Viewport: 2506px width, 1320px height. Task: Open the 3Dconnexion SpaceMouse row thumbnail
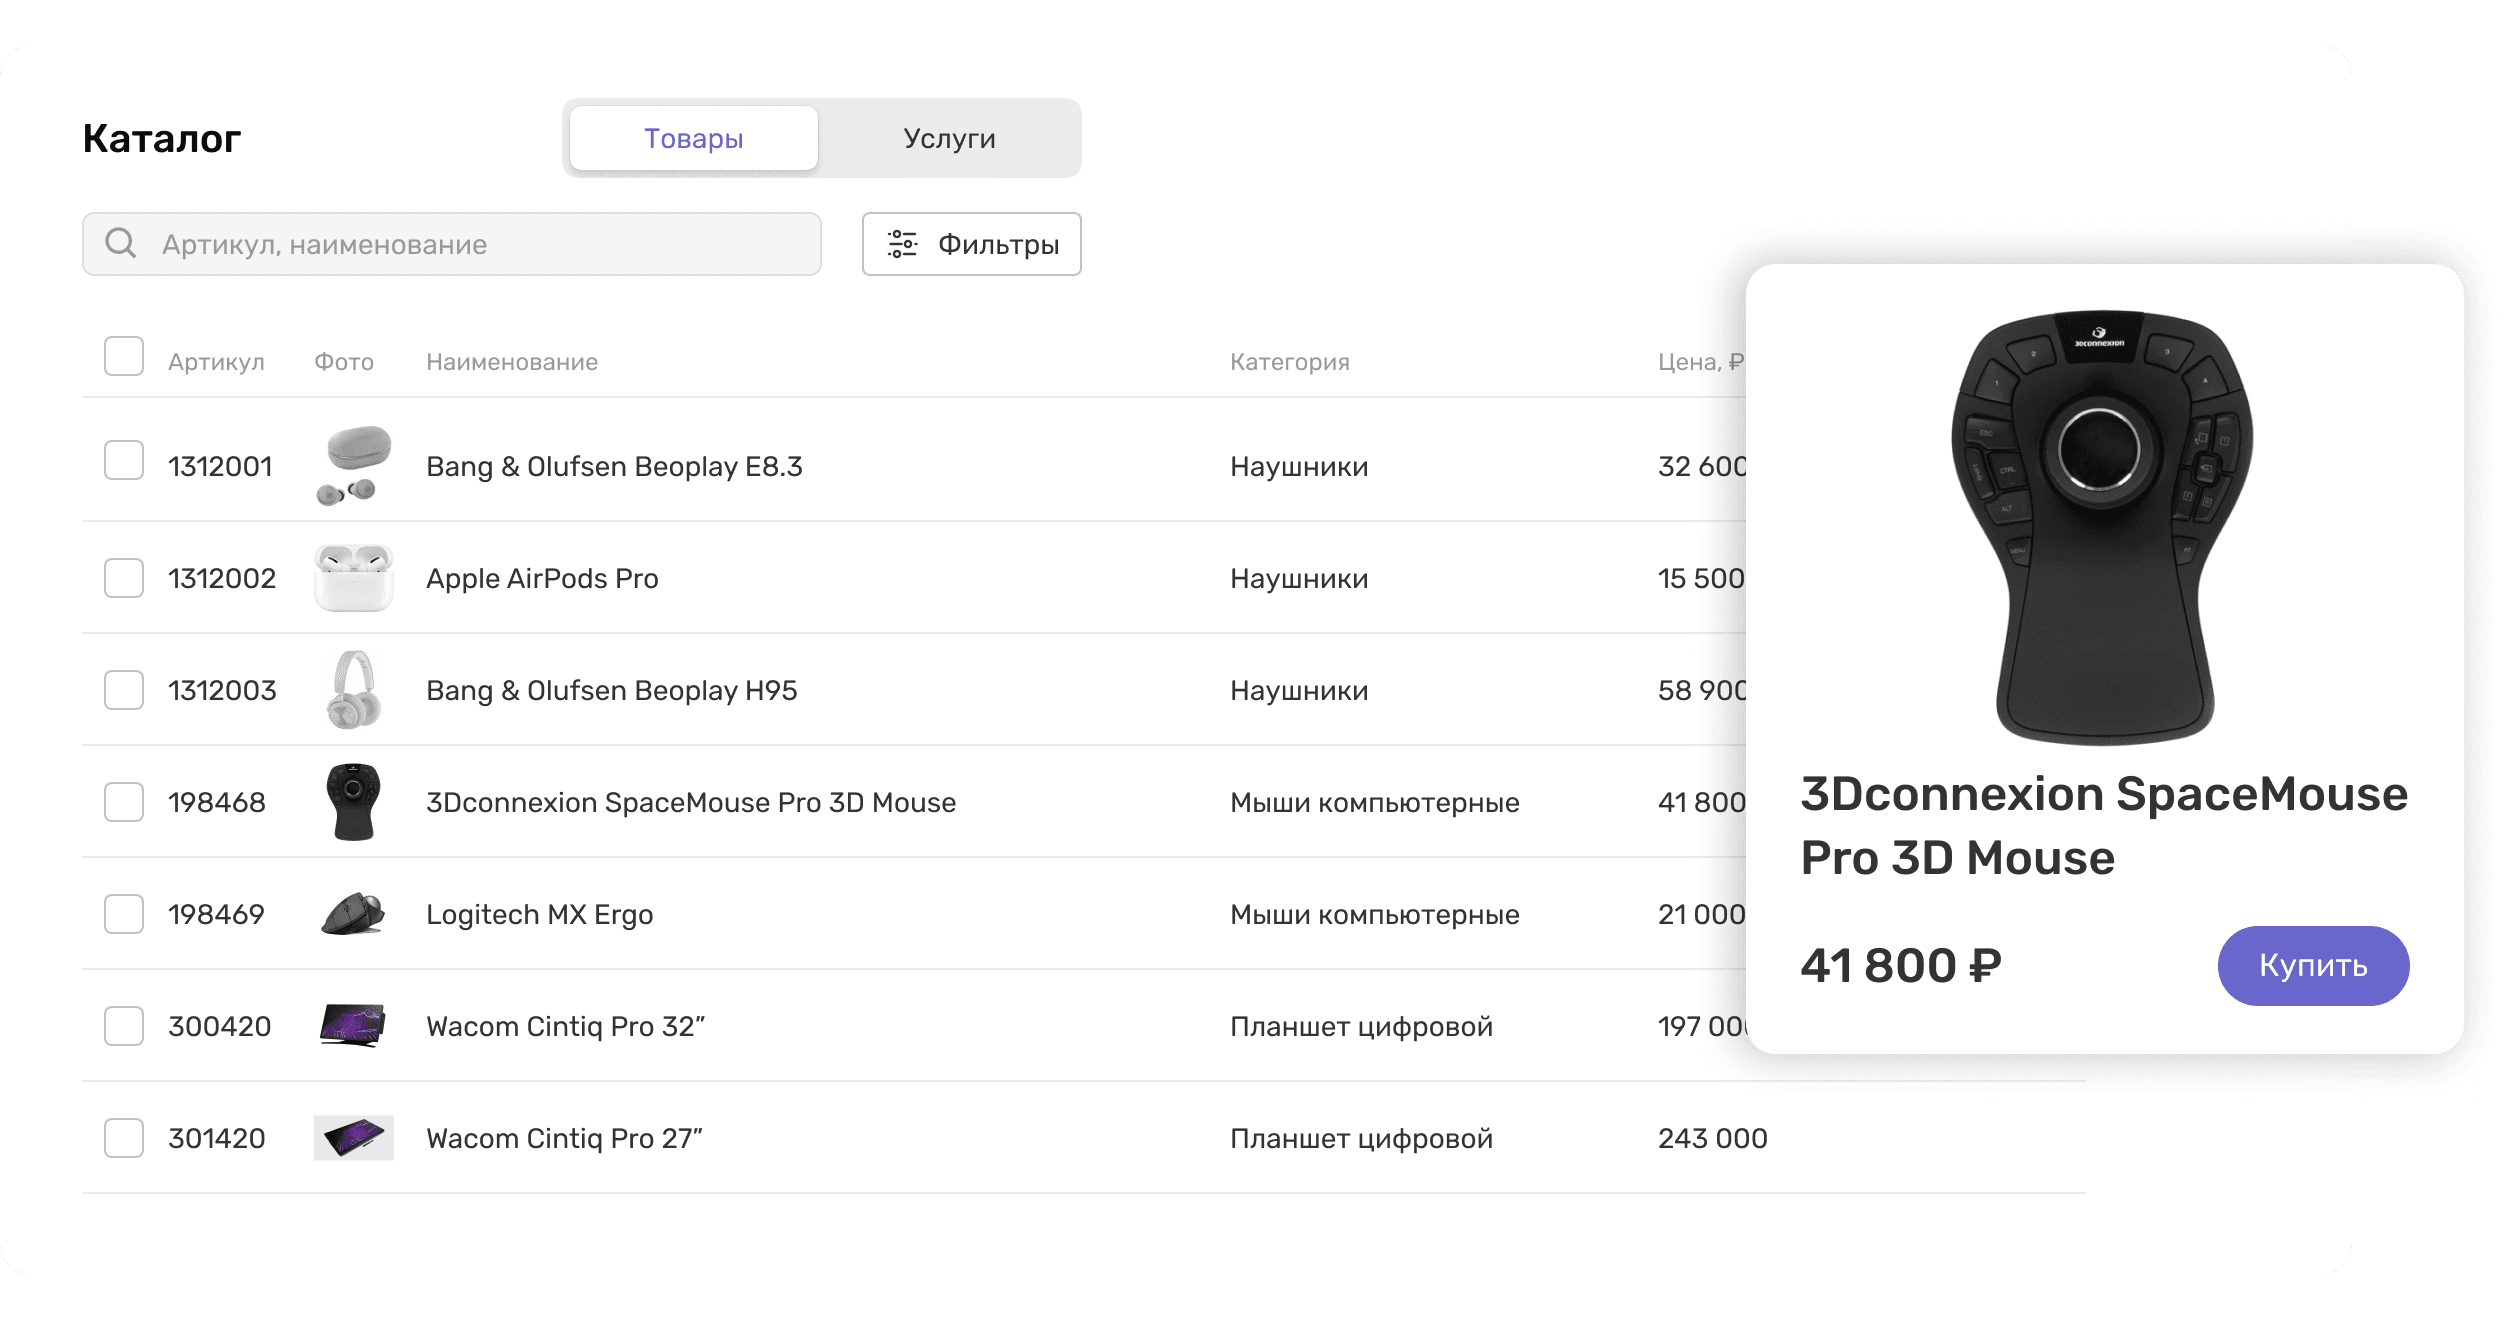pyautogui.click(x=353, y=802)
